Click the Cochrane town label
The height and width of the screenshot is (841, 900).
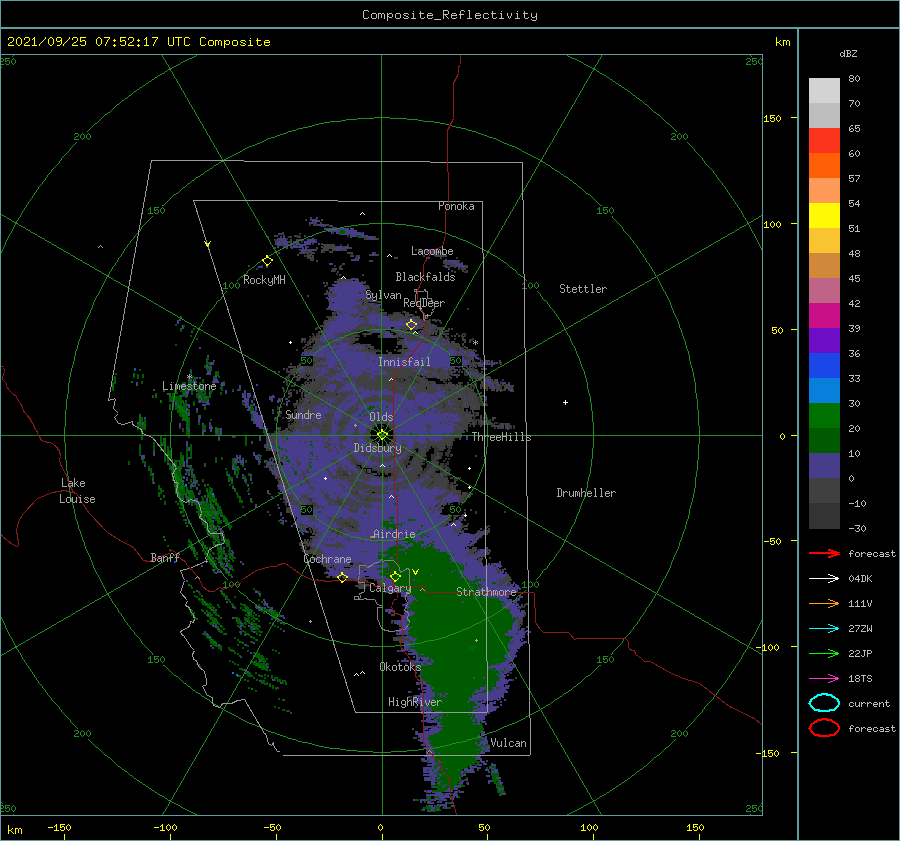(327, 559)
